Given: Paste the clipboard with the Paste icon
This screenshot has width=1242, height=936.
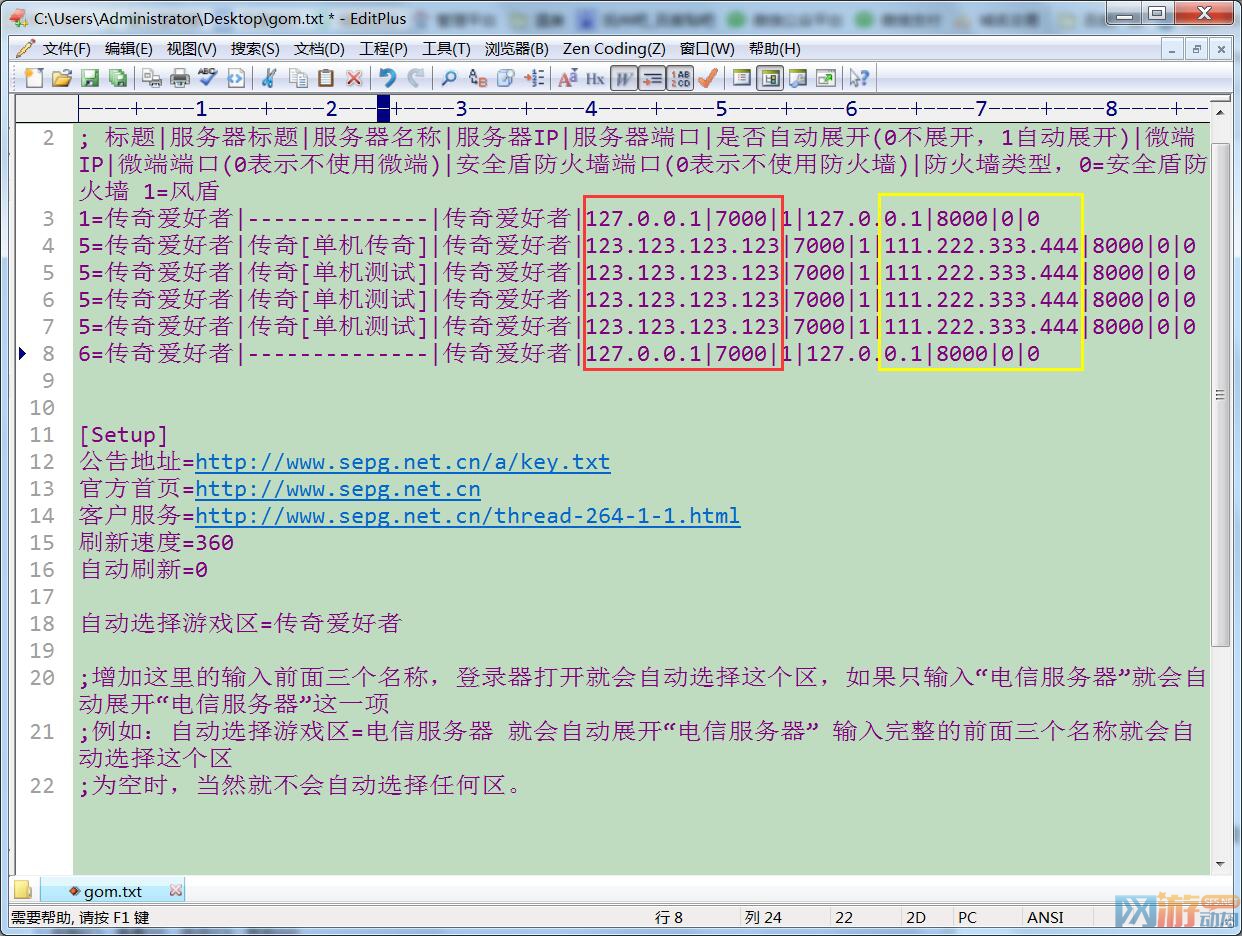Looking at the screenshot, I should pyautogui.click(x=325, y=78).
